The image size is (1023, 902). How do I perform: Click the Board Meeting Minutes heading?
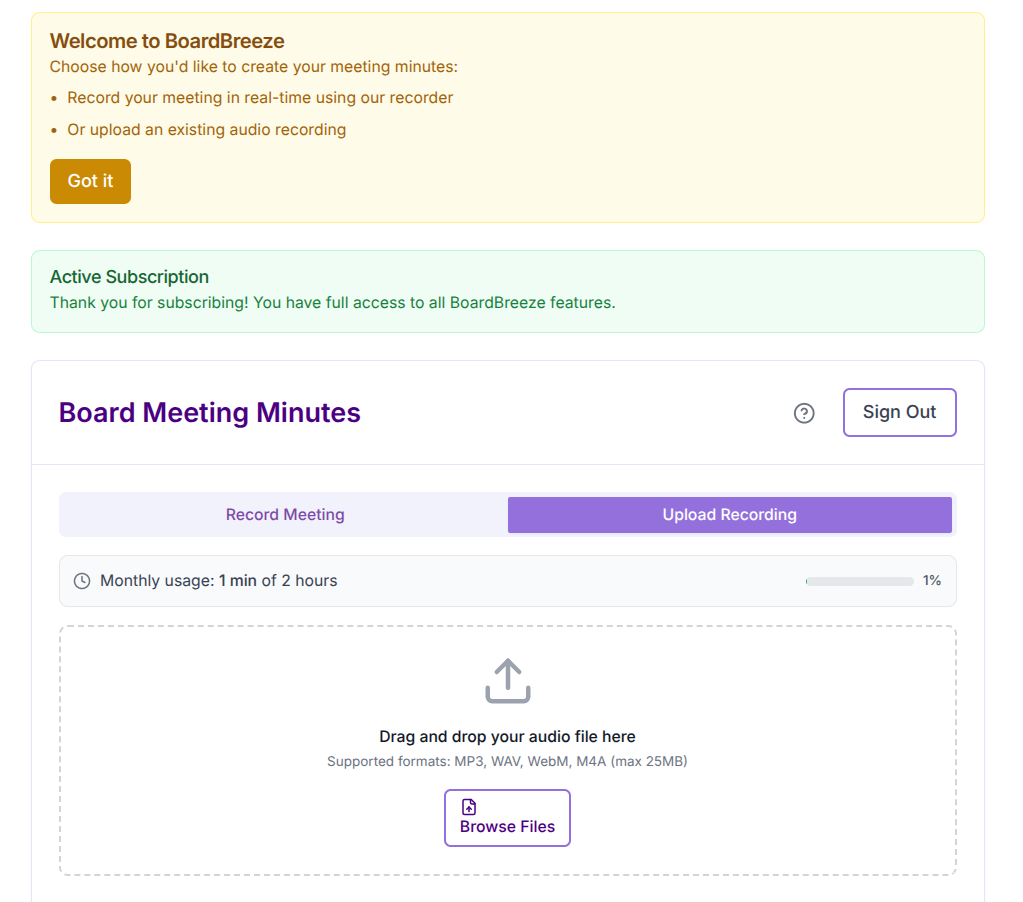[x=209, y=413]
